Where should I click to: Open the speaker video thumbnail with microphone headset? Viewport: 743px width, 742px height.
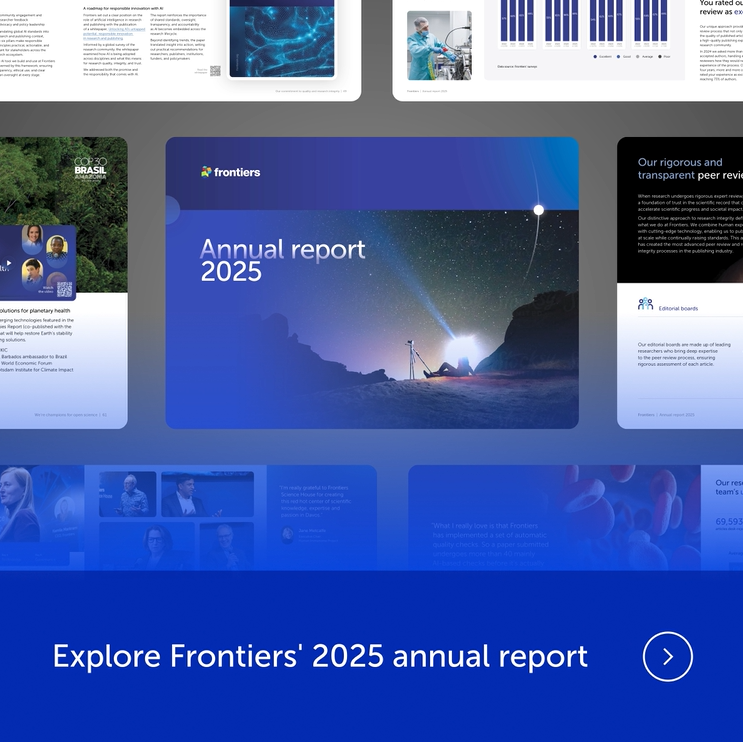pos(208,494)
